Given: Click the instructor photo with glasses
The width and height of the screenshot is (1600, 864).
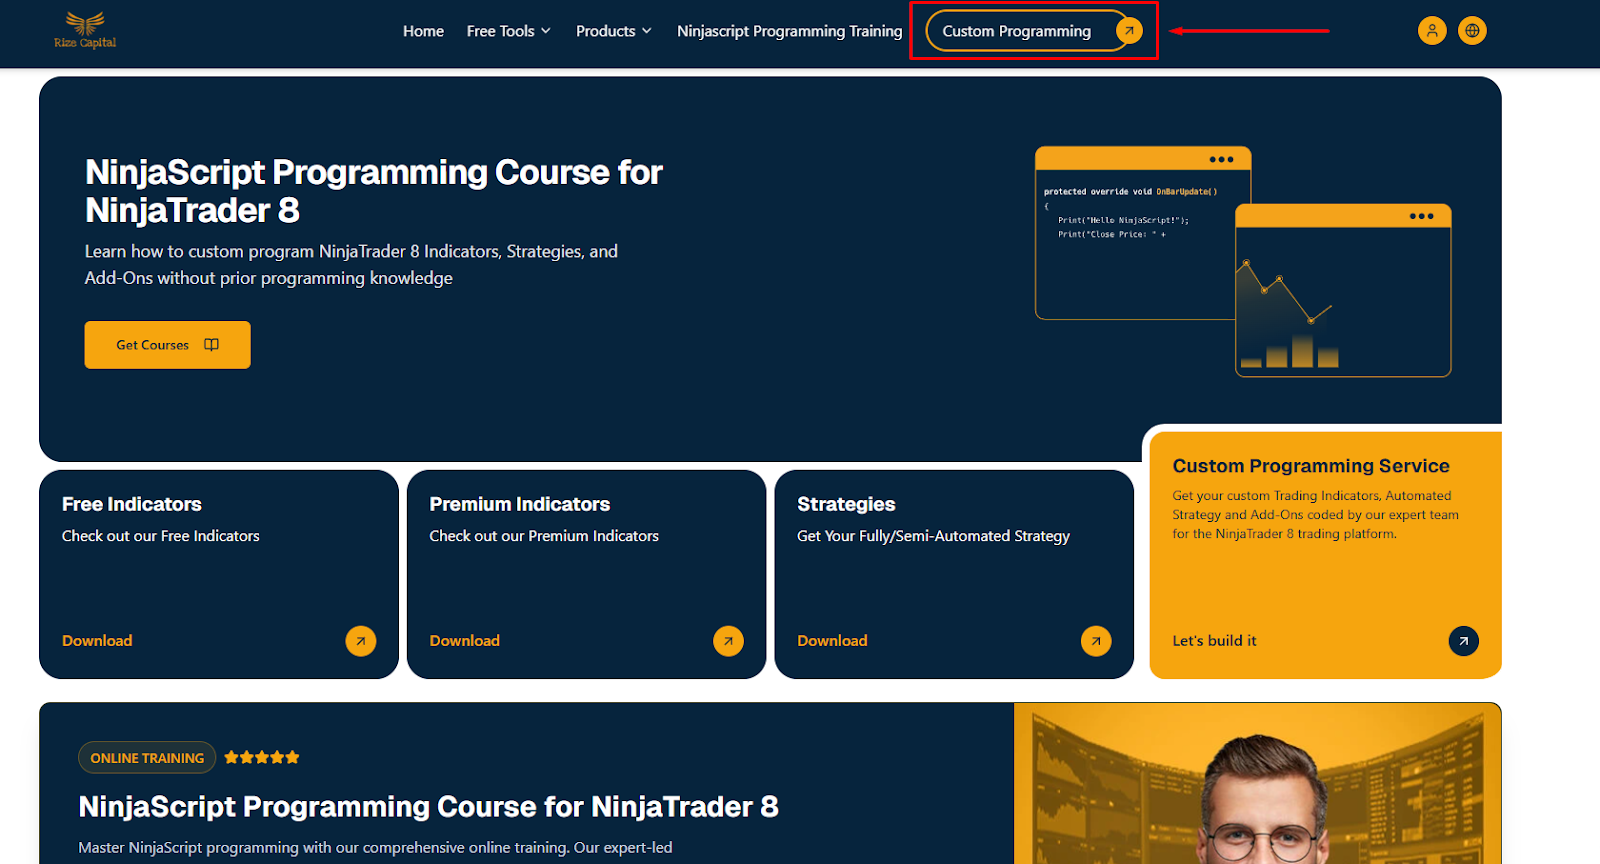Looking at the screenshot, I should [x=1258, y=784].
